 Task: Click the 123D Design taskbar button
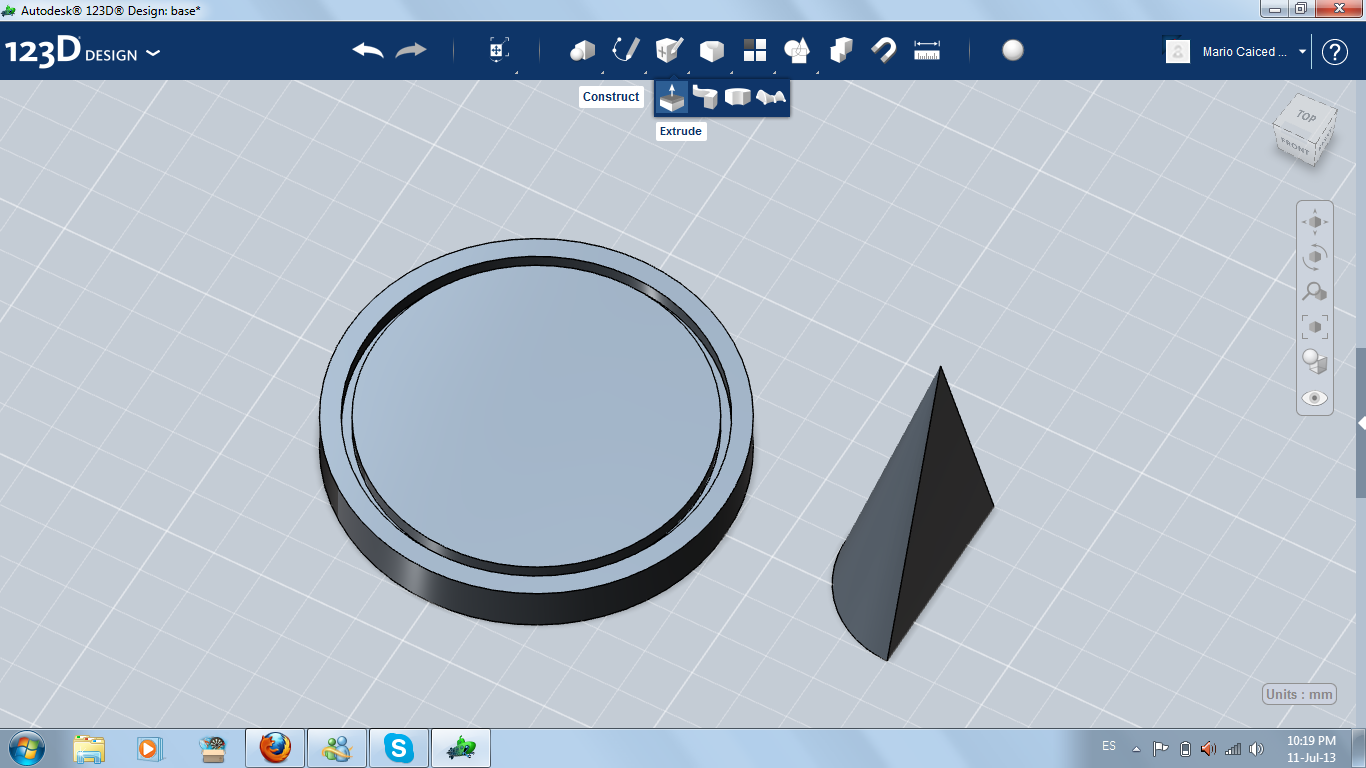[x=461, y=748]
